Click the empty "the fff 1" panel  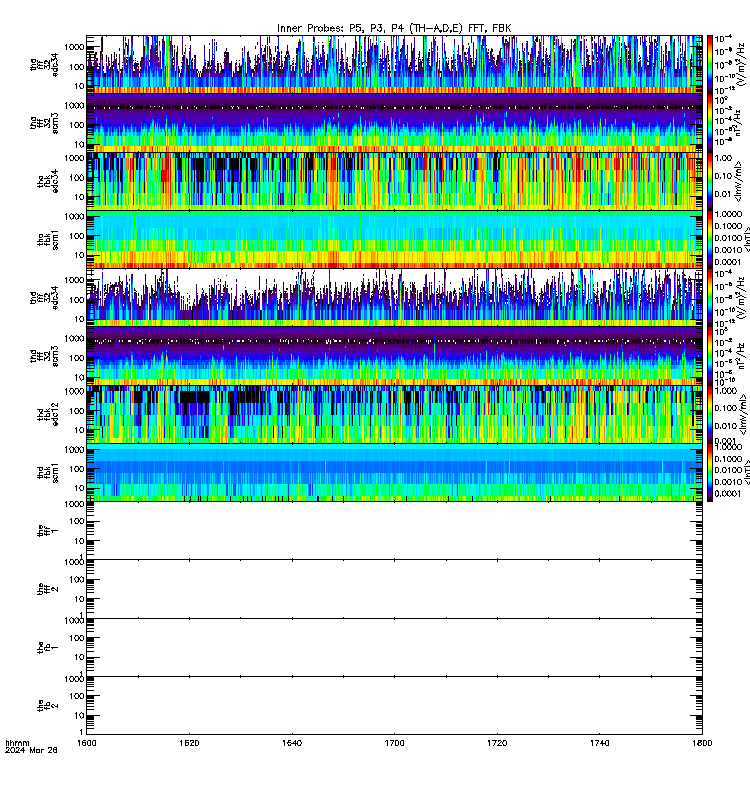[394, 531]
